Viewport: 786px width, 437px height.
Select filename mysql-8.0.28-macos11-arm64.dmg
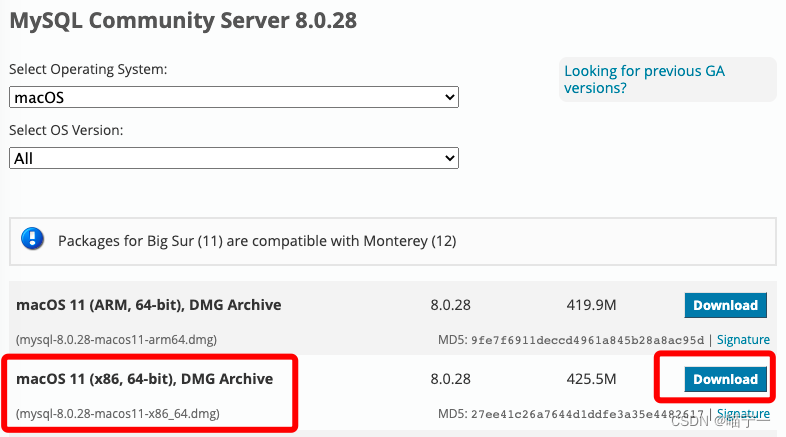pyautogui.click(x=116, y=340)
